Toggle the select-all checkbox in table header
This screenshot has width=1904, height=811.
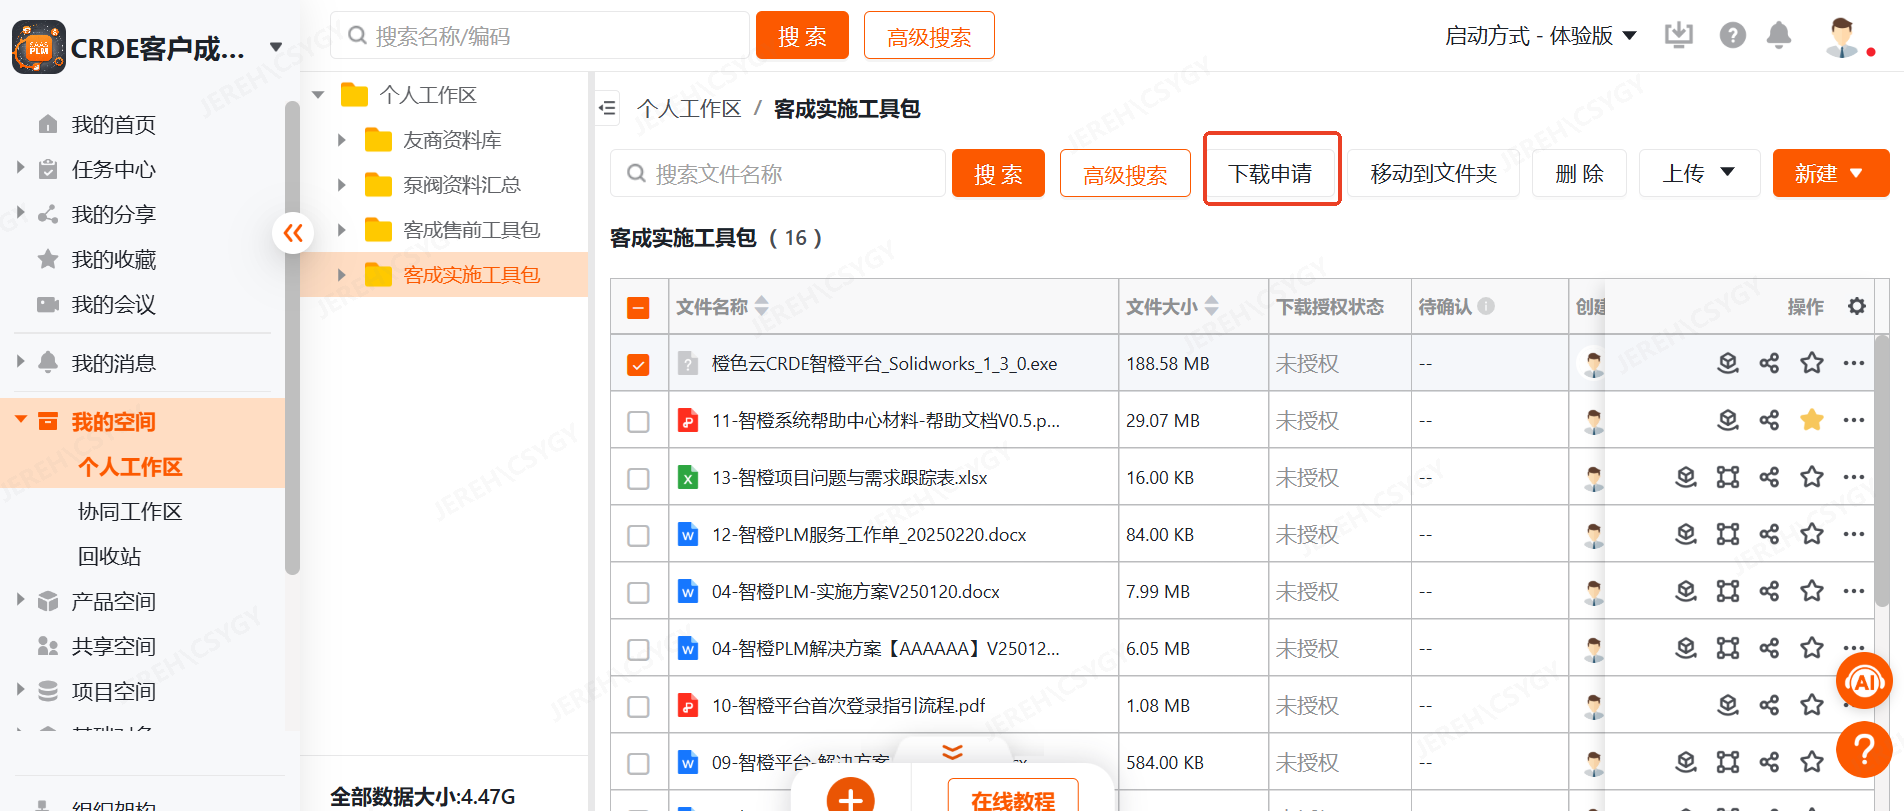(x=638, y=308)
